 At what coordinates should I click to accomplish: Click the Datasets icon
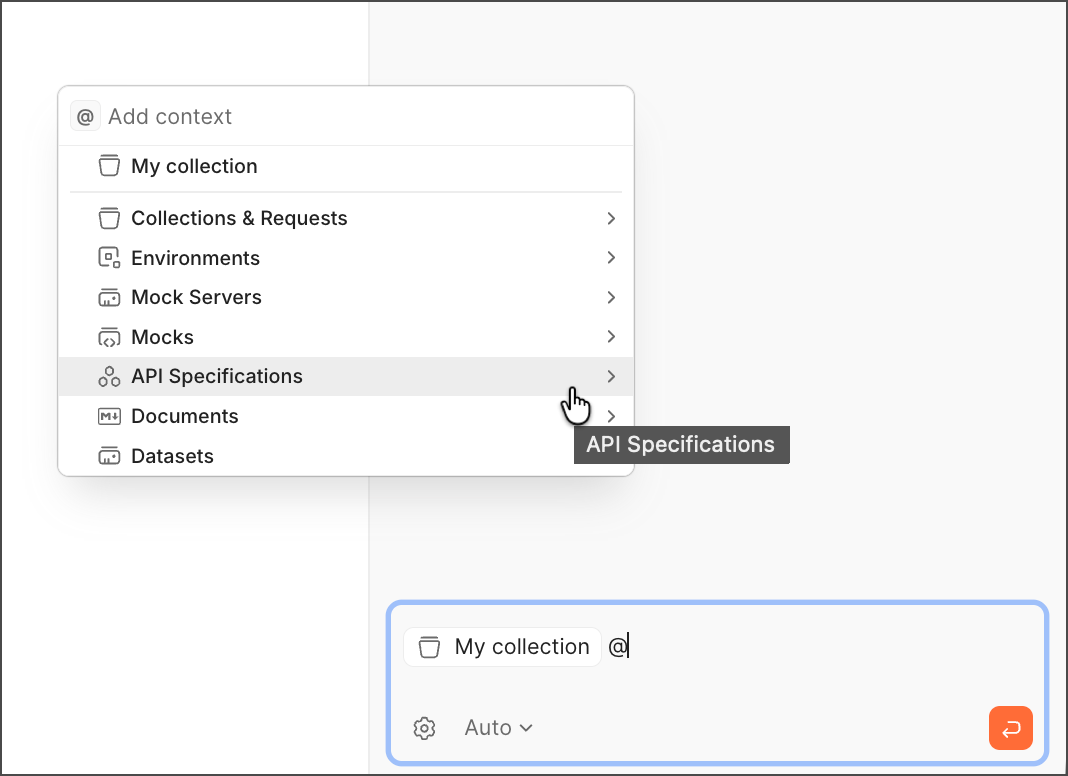[x=109, y=456]
